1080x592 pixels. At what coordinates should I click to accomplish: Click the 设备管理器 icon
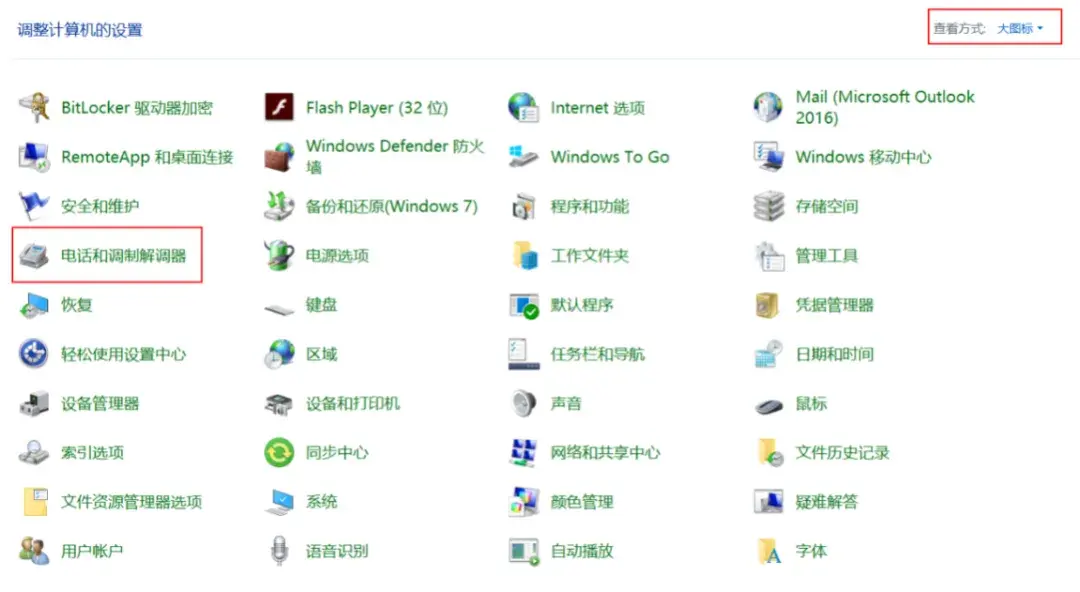click(34, 403)
